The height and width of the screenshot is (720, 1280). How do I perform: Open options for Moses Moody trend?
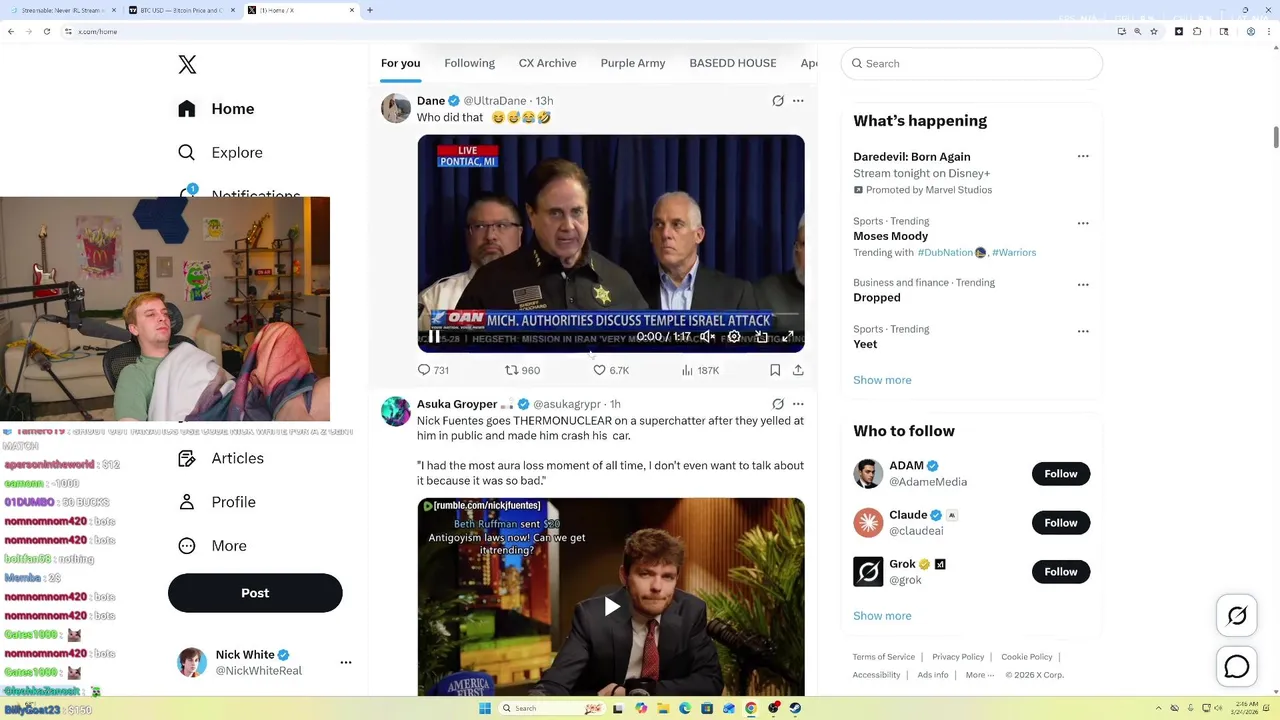(1083, 223)
